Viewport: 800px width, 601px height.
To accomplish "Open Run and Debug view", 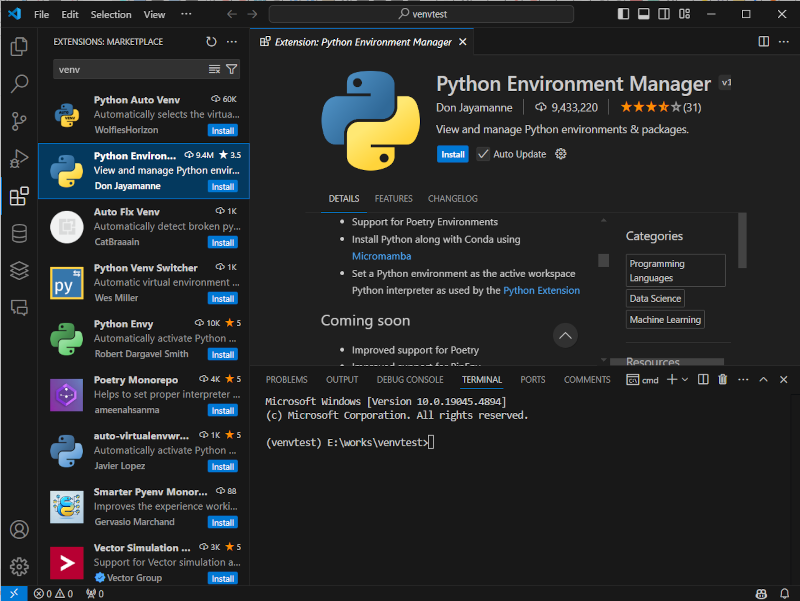I will (19, 159).
